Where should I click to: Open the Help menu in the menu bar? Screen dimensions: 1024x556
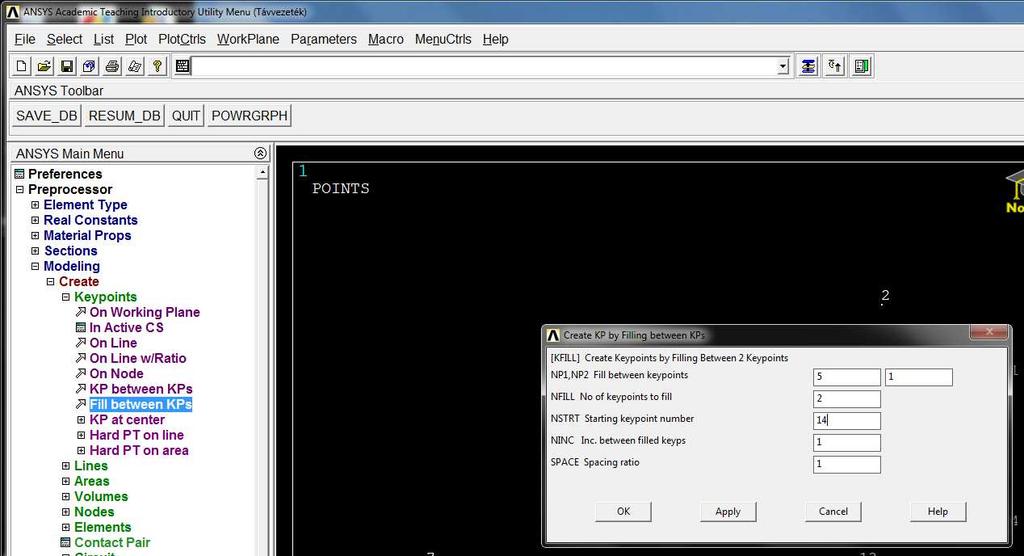[495, 39]
